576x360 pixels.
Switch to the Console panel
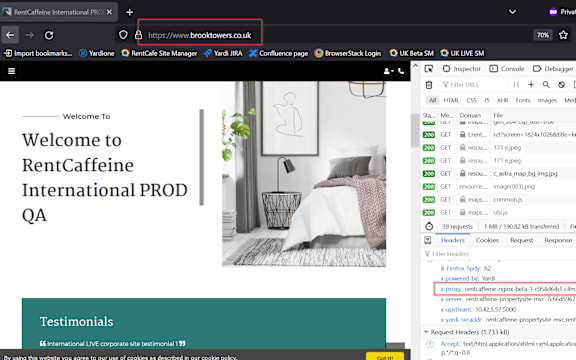(x=507, y=69)
